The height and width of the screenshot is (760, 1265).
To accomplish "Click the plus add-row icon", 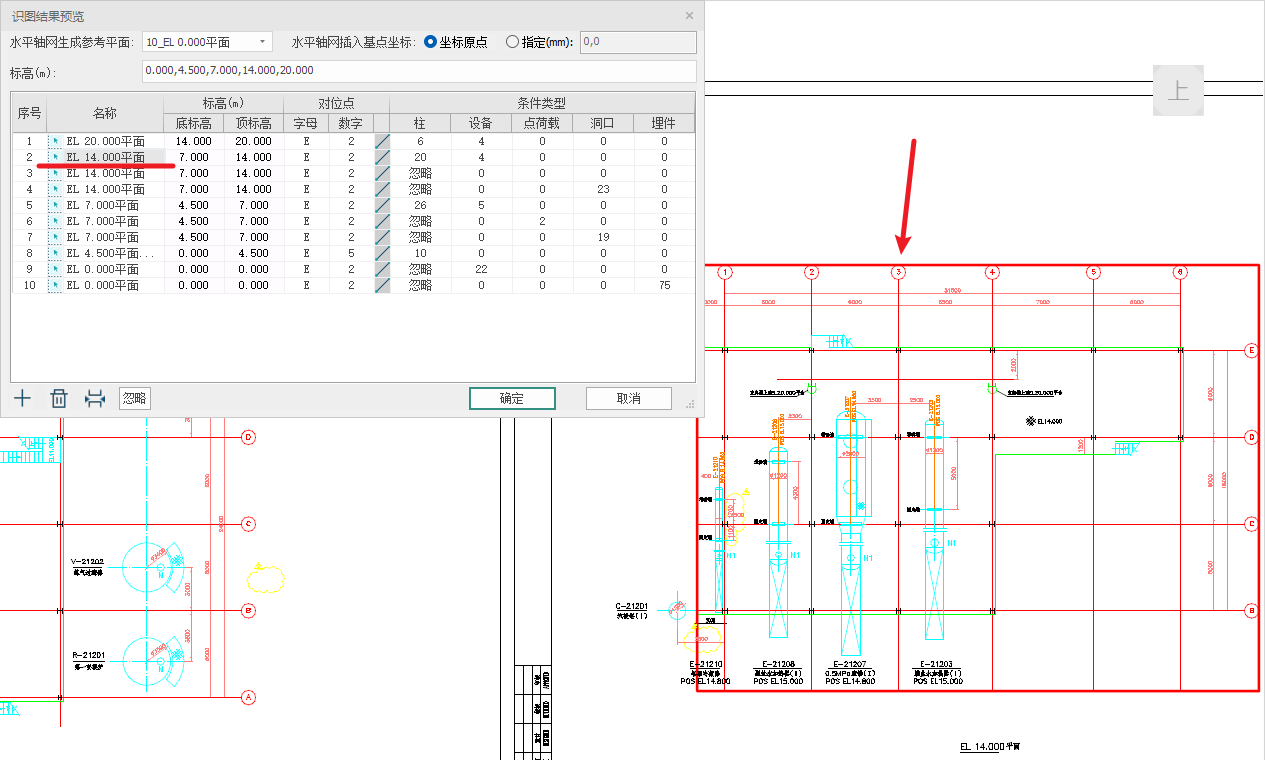I will point(23,399).
